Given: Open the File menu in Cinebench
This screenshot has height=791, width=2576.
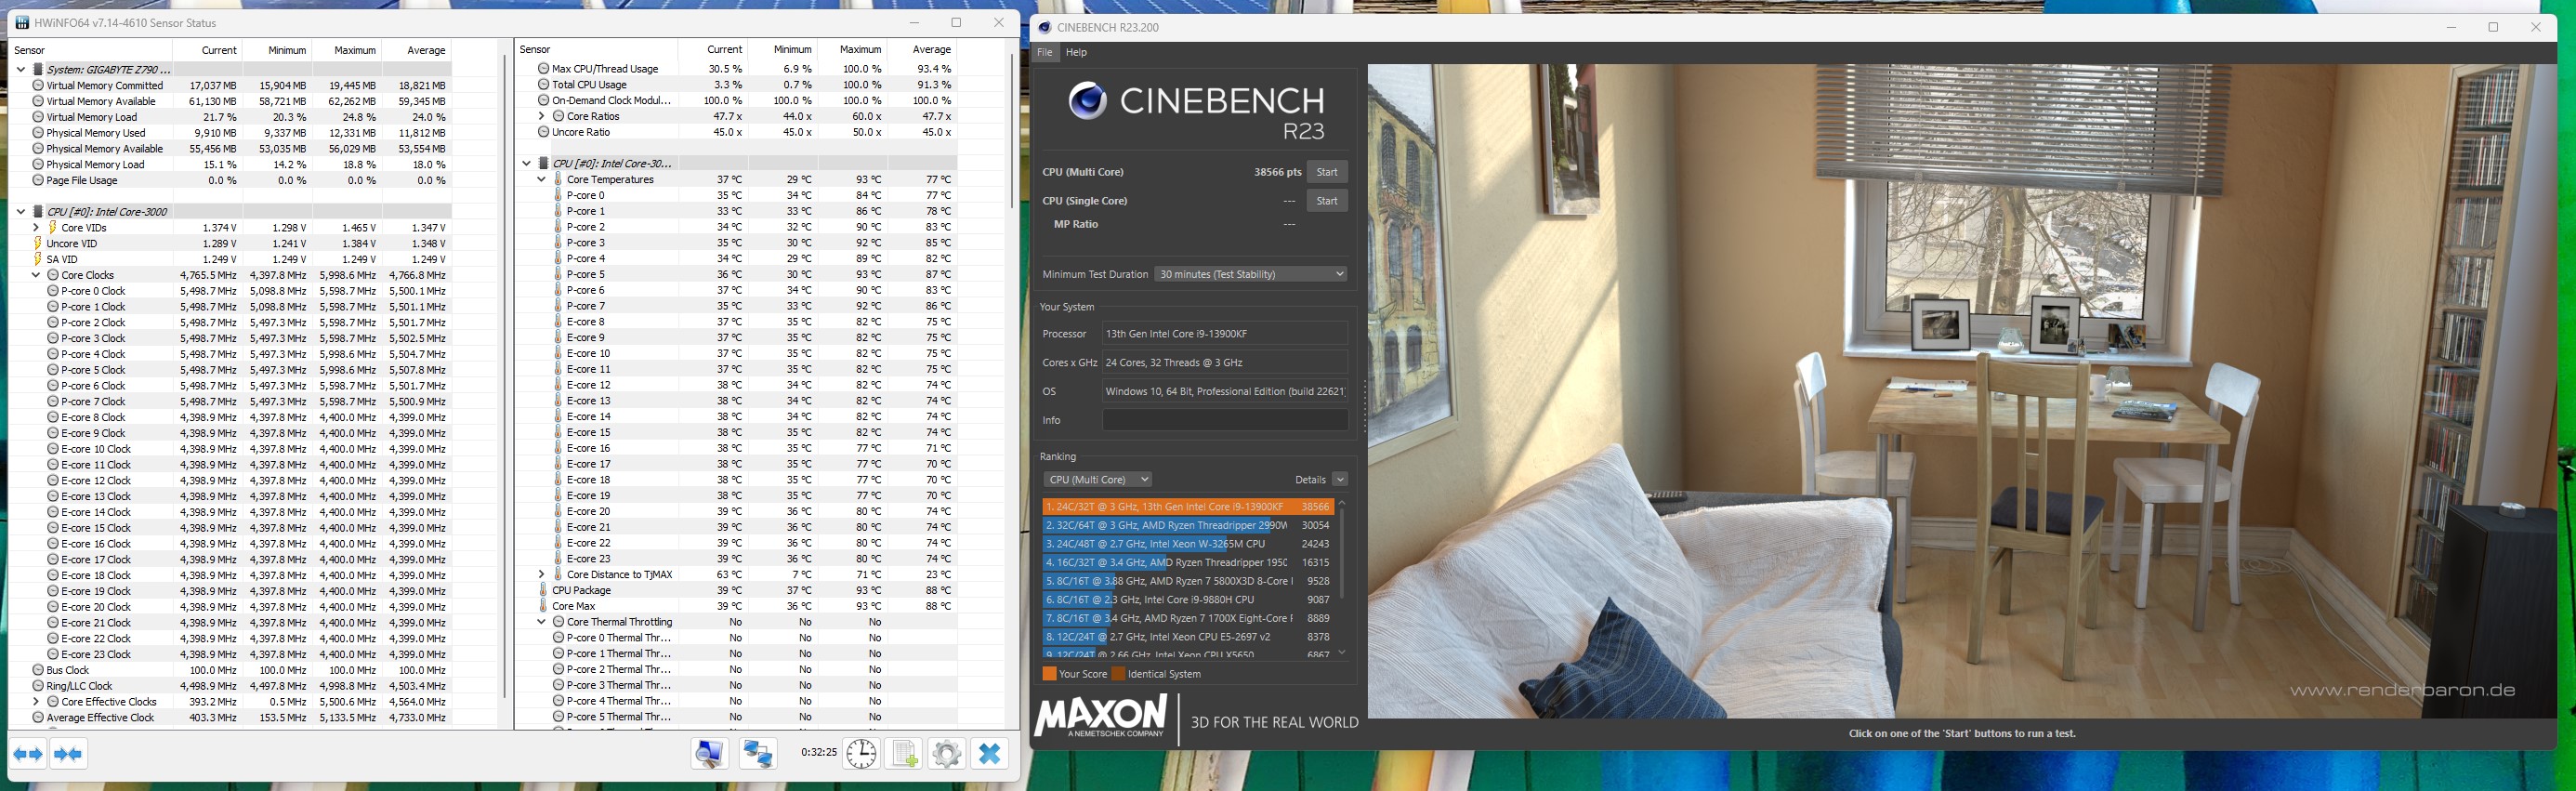Looking at the screenshot, I should [1045, 52].
